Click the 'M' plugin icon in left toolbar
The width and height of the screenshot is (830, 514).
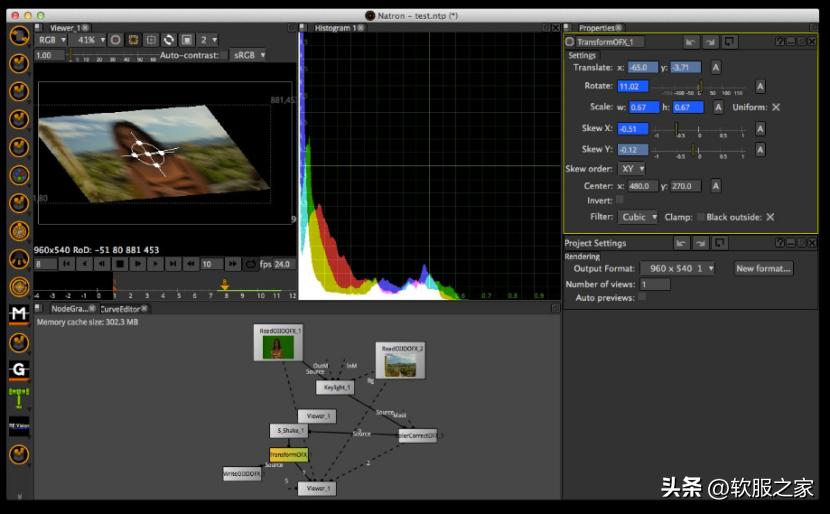(x=18, y=314)
